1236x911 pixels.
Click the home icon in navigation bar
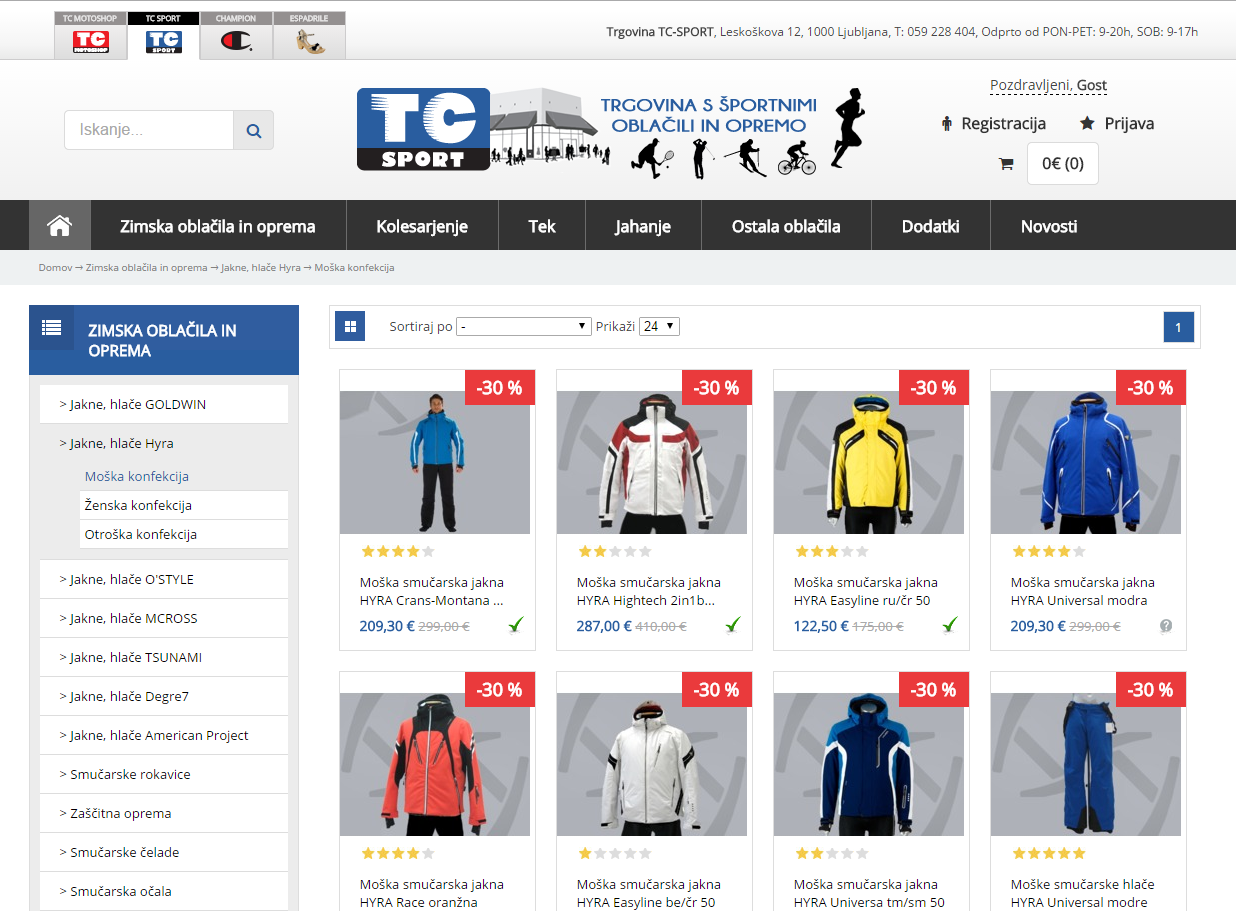point(60,226)
